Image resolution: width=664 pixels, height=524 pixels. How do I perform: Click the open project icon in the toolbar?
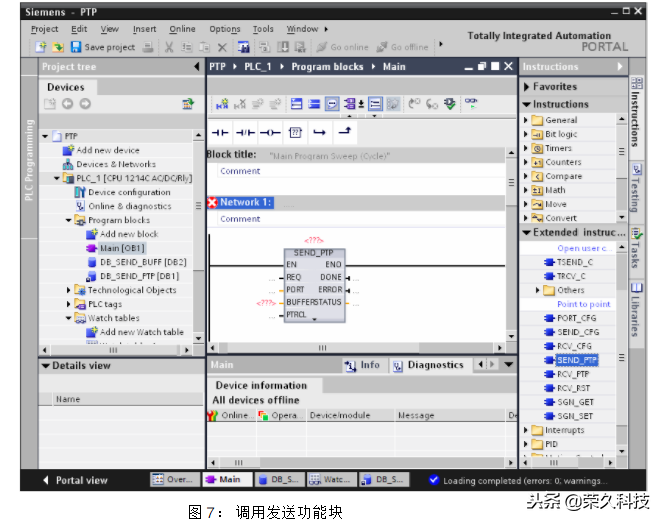tap(58, 47)
